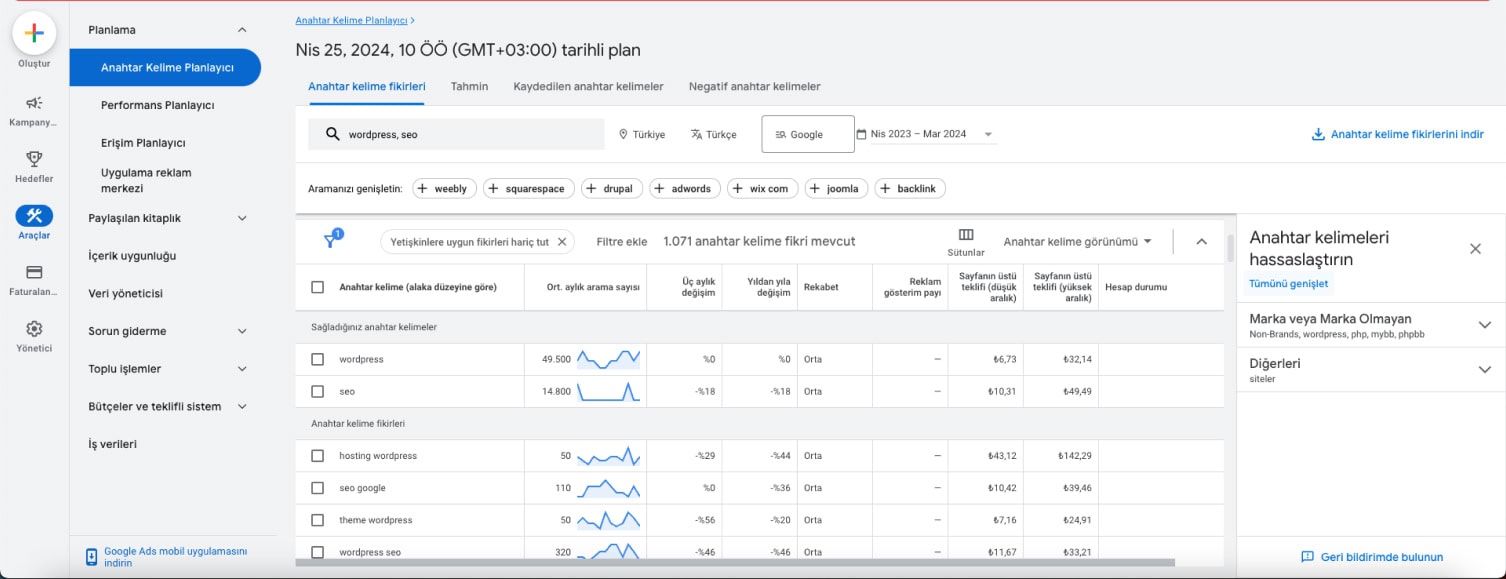Open Kampanyalar megaphone icon in sidebar

coord(34,103)
